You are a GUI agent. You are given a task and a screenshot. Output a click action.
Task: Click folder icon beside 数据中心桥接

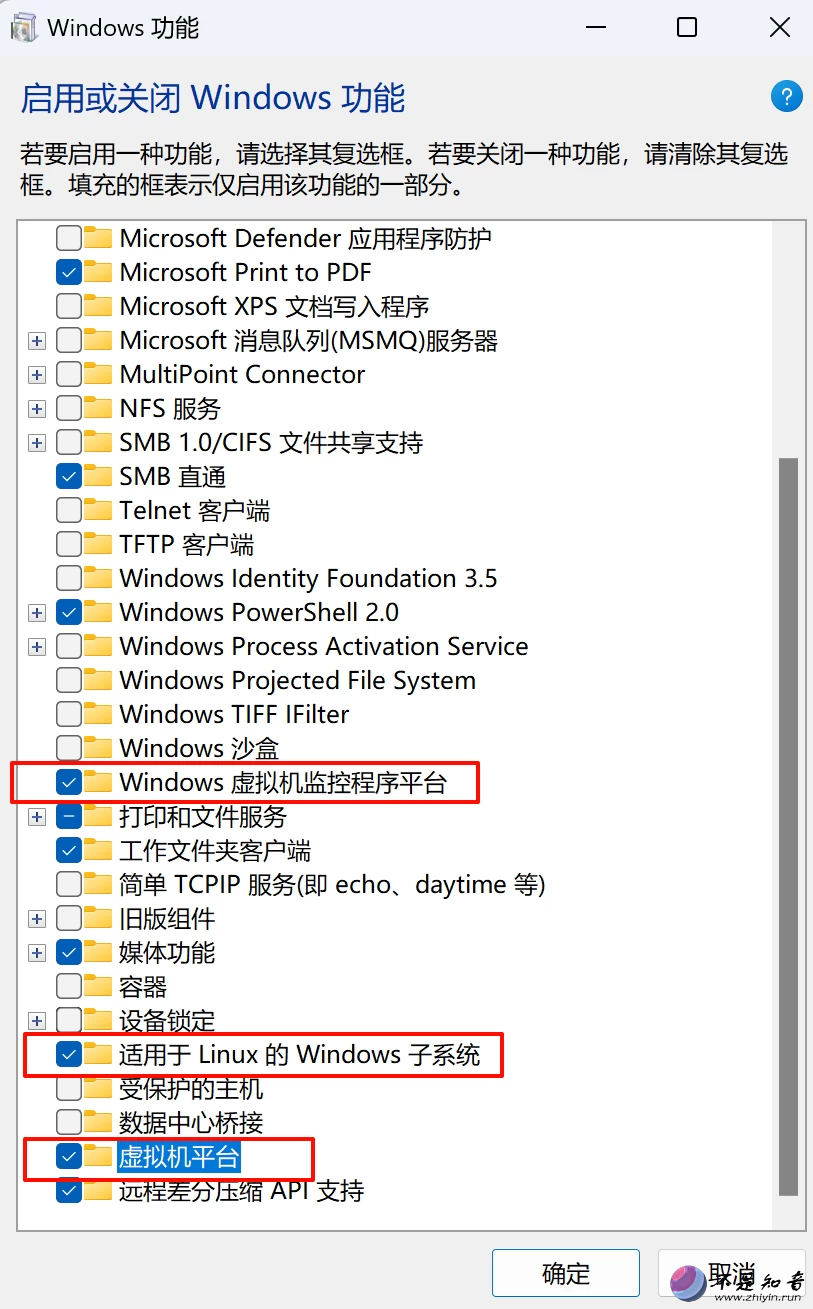[x=98, y=1122]
